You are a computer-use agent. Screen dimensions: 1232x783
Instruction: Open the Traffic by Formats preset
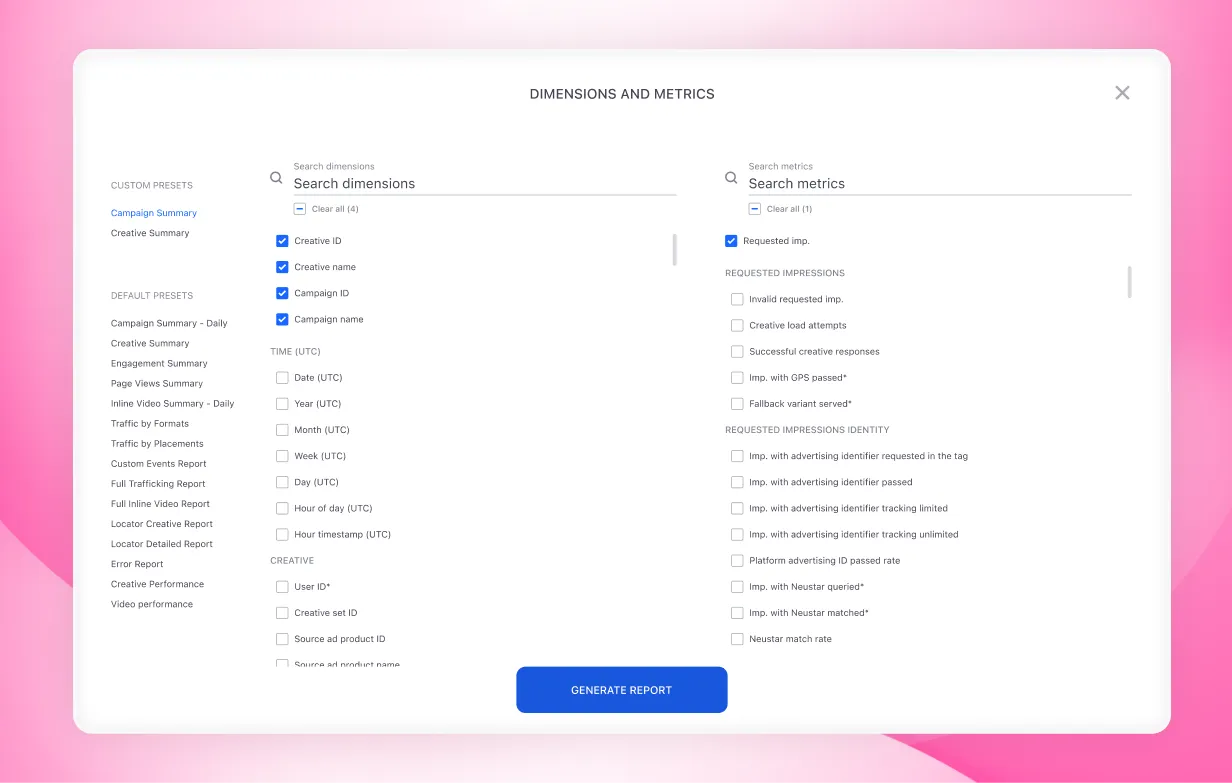click(x=150, y=423)
